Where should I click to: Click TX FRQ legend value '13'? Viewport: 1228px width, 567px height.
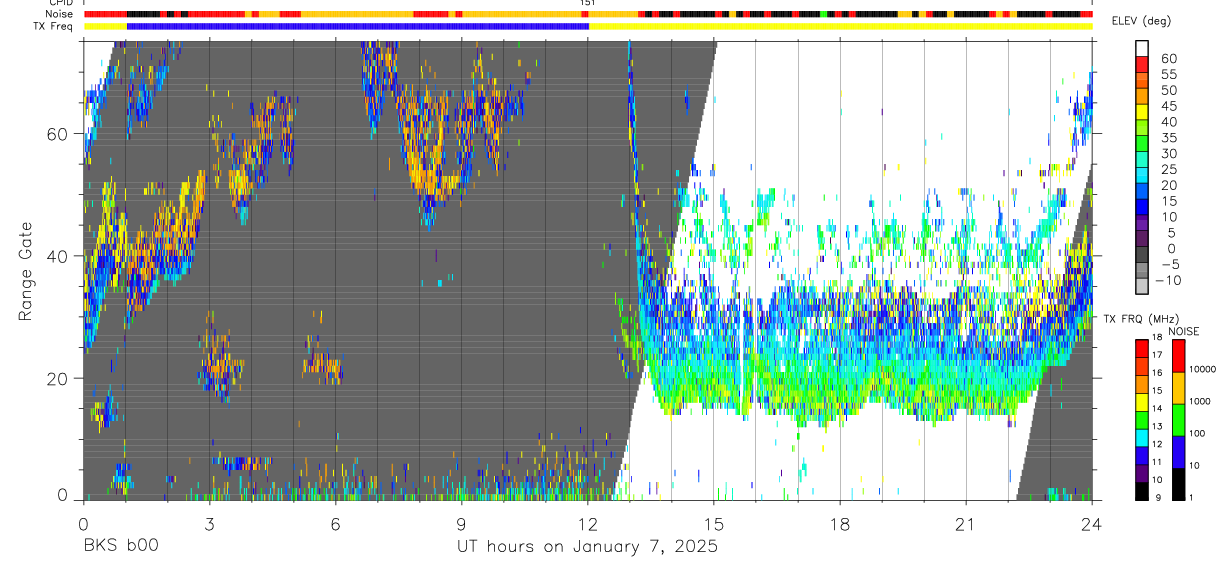pos(1157,426)
